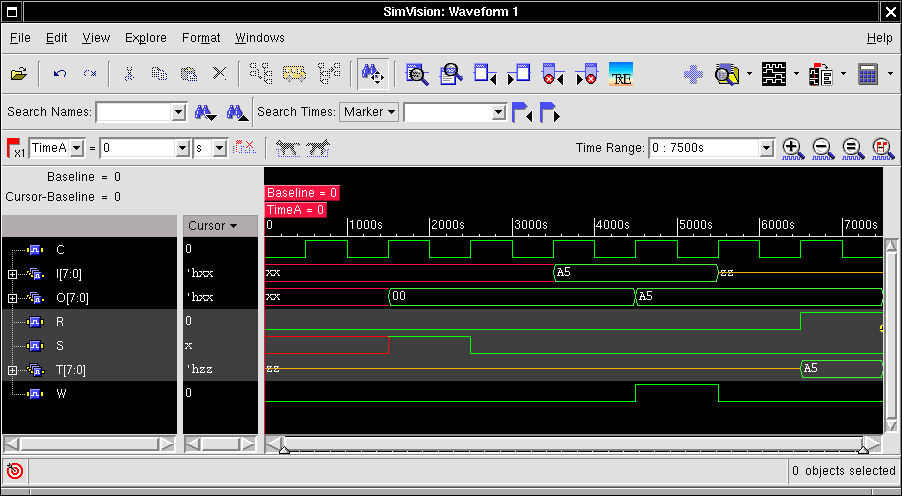Viewport: 902px width, 496px height.
Task: Click the red target icon in status bar
Action: pyautogui.click(x=15, y=471)
